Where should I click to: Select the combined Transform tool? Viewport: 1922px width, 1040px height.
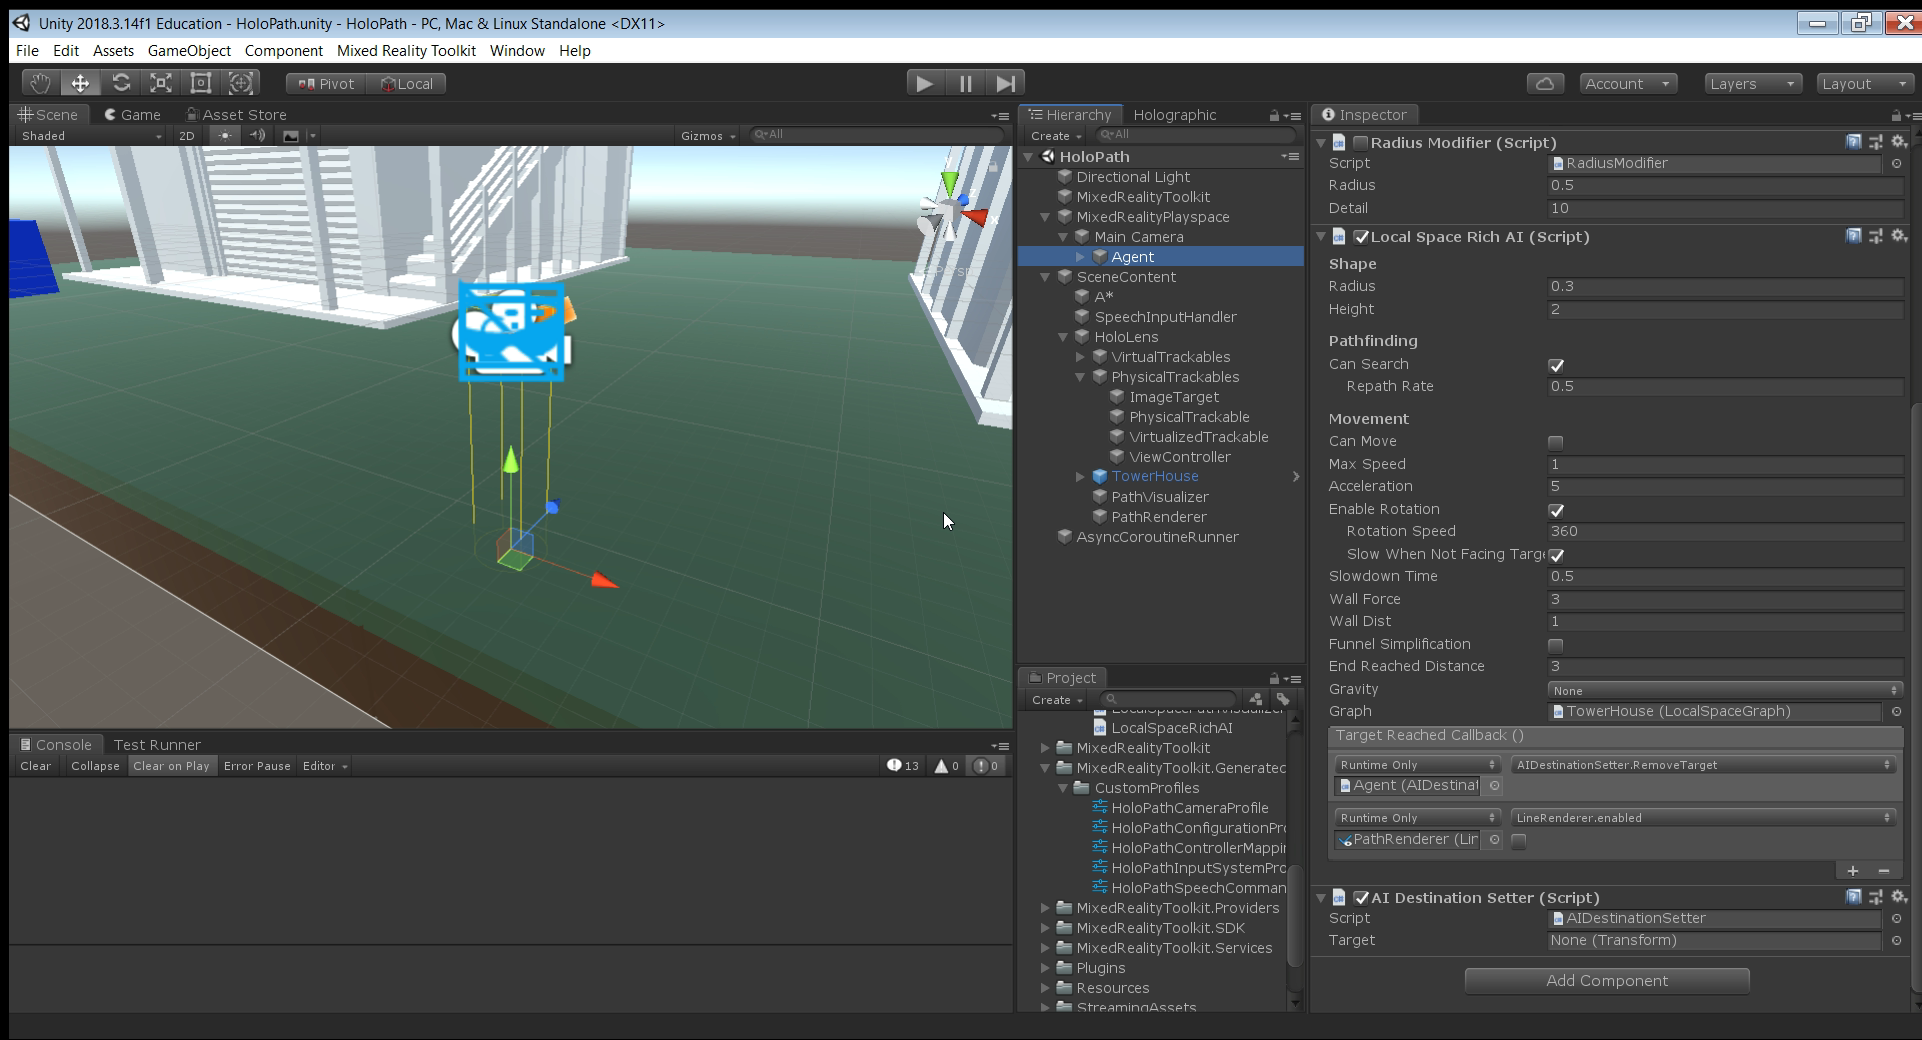(x=241, y=83)
